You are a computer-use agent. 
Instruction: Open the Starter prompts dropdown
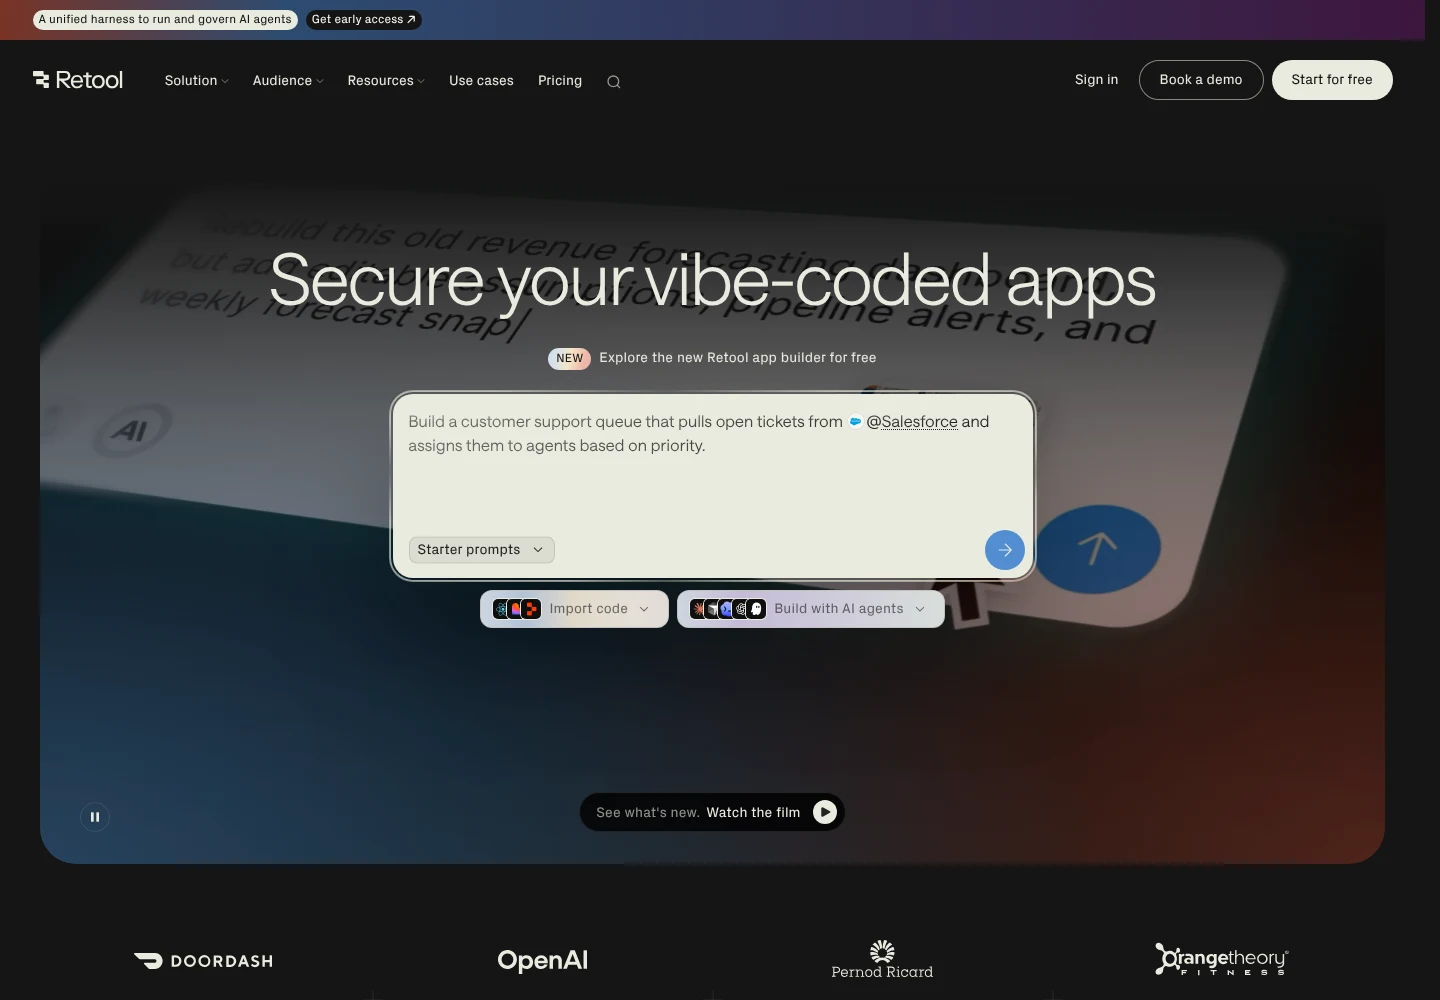coord(481,550)
